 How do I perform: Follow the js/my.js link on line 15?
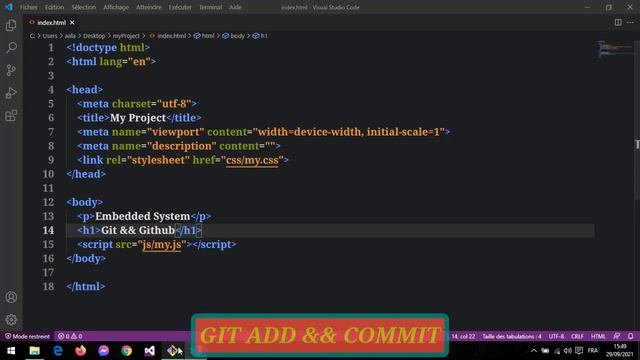tap(162, 244)
